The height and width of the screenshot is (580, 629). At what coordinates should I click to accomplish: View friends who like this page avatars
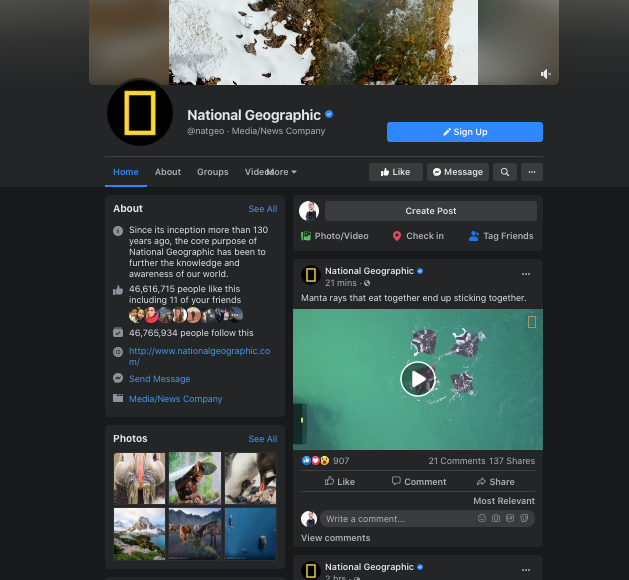(x=186, y=315)
